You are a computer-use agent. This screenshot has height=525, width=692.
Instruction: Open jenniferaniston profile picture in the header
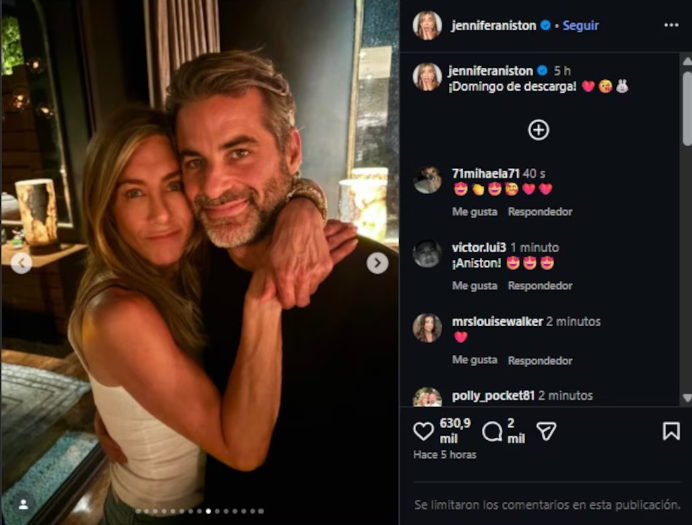click(427, 25)
